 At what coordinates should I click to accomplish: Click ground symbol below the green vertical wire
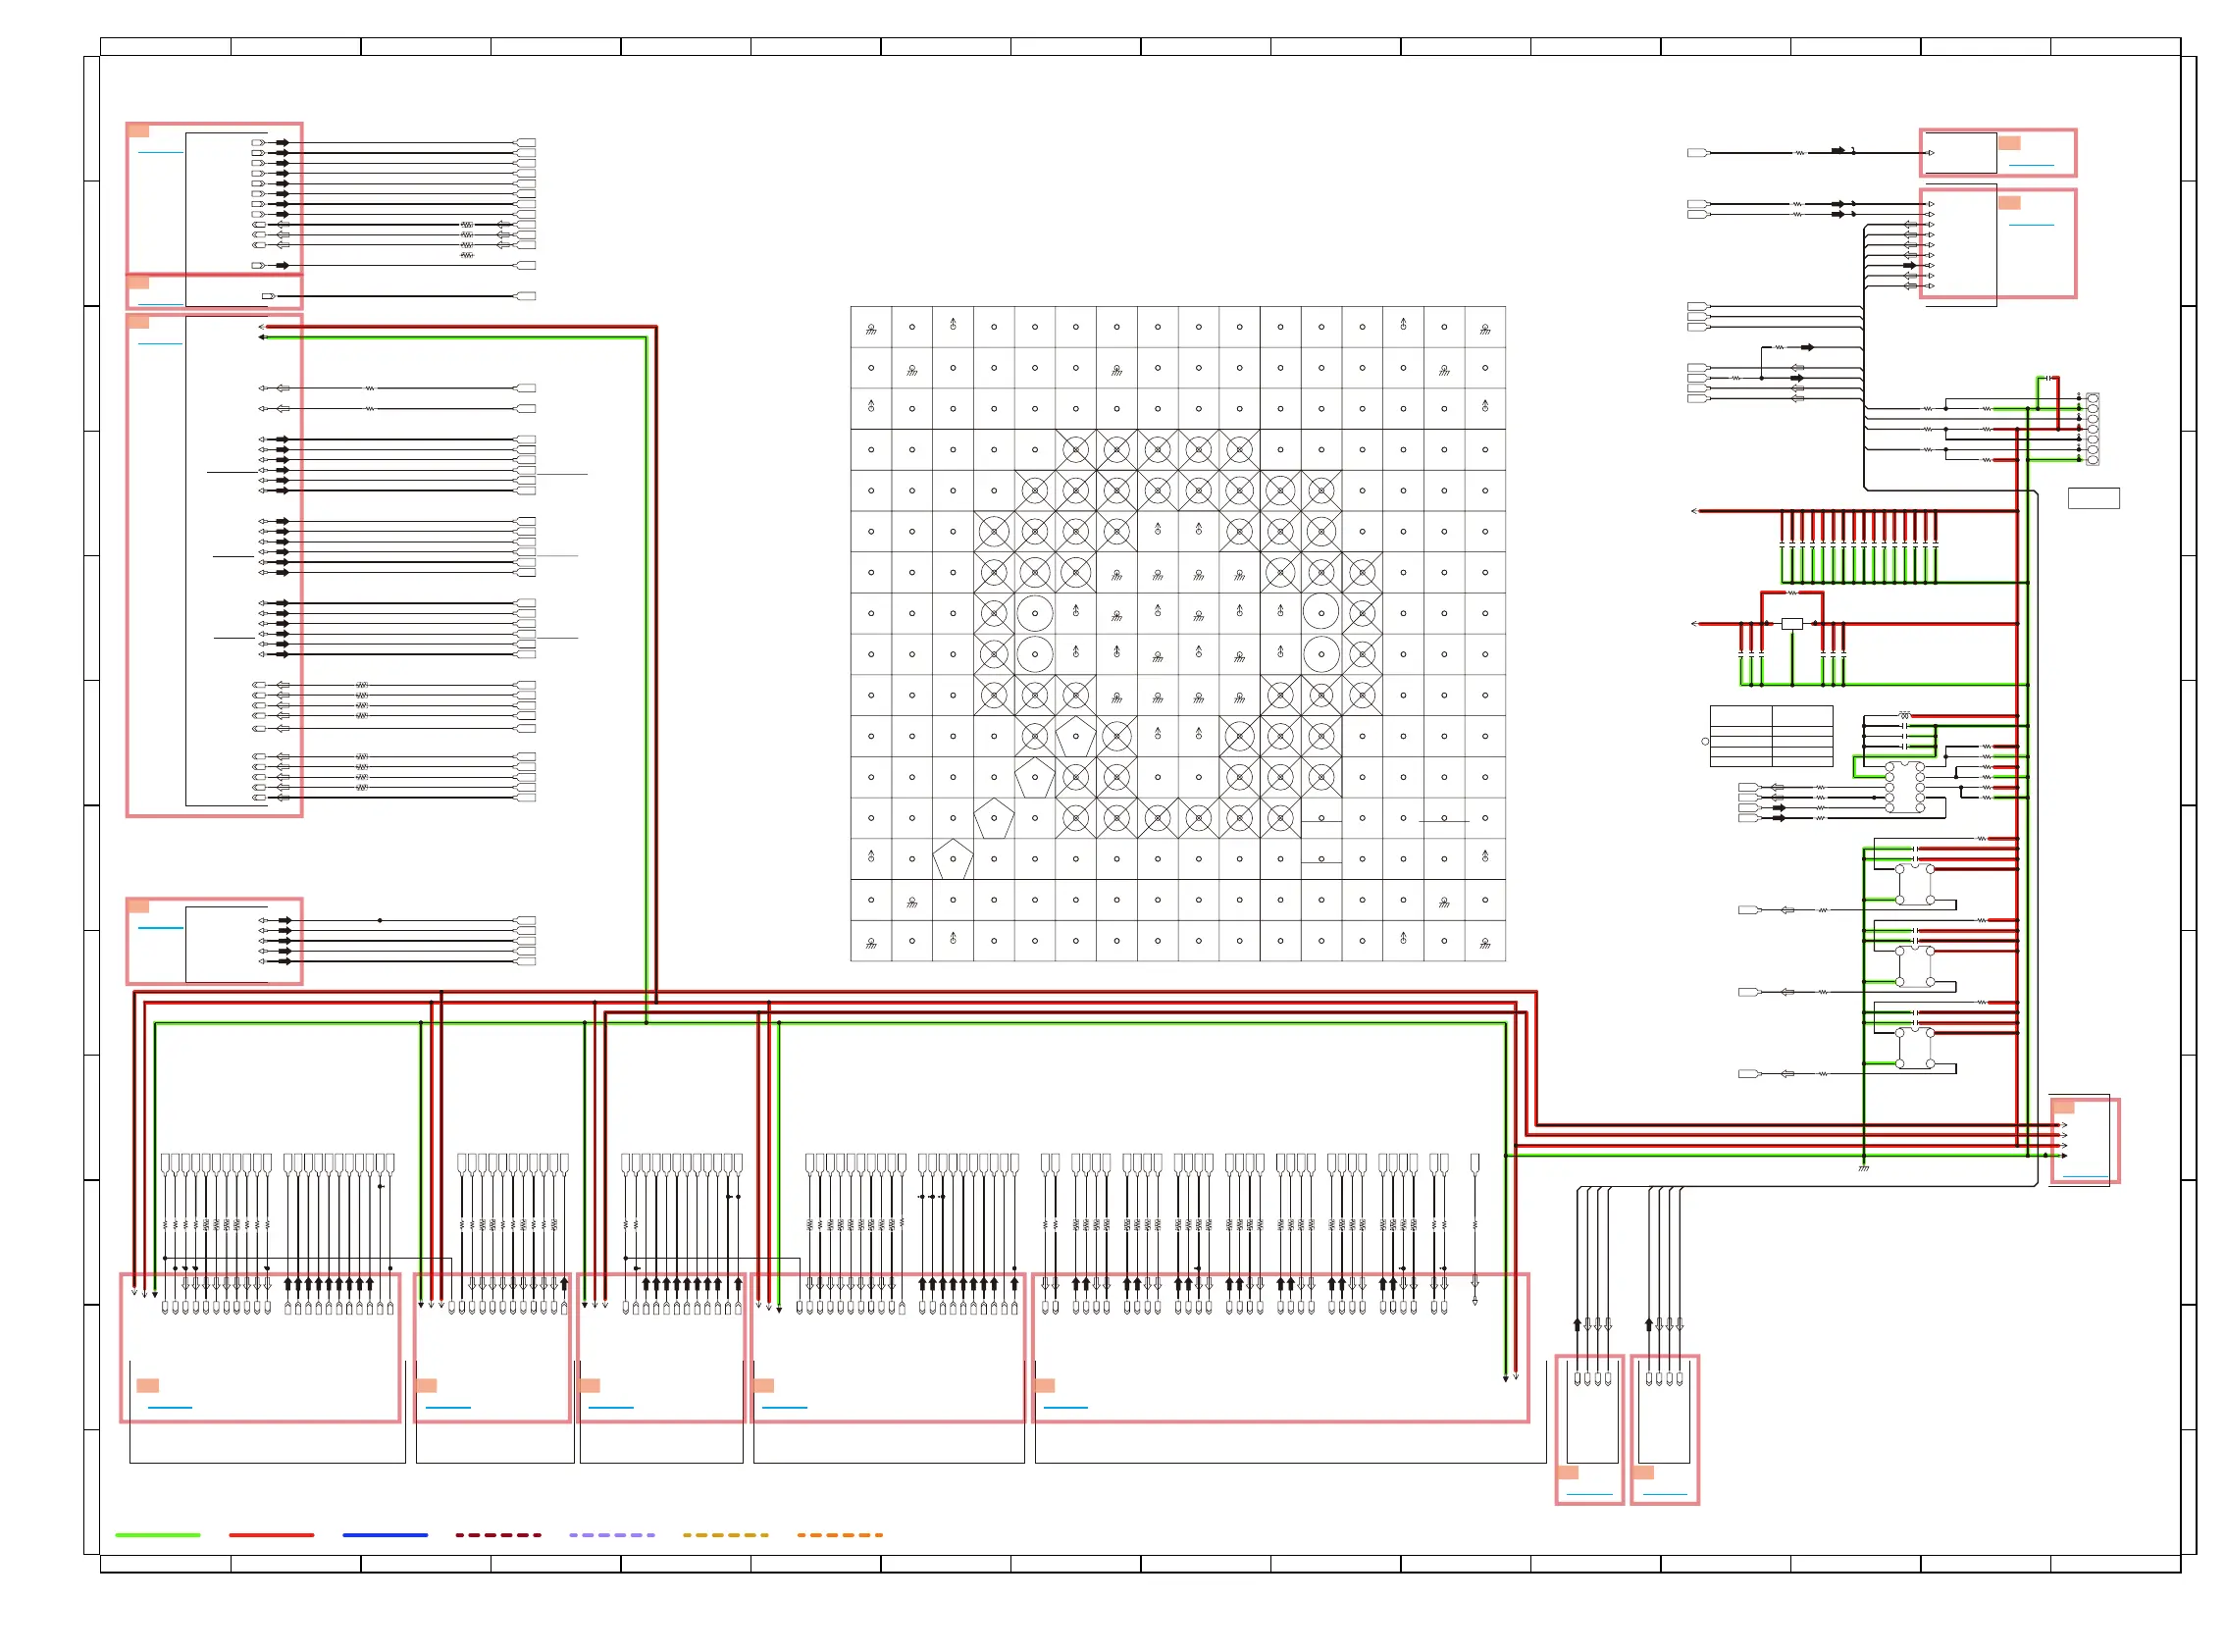tap(1863, 1168)
